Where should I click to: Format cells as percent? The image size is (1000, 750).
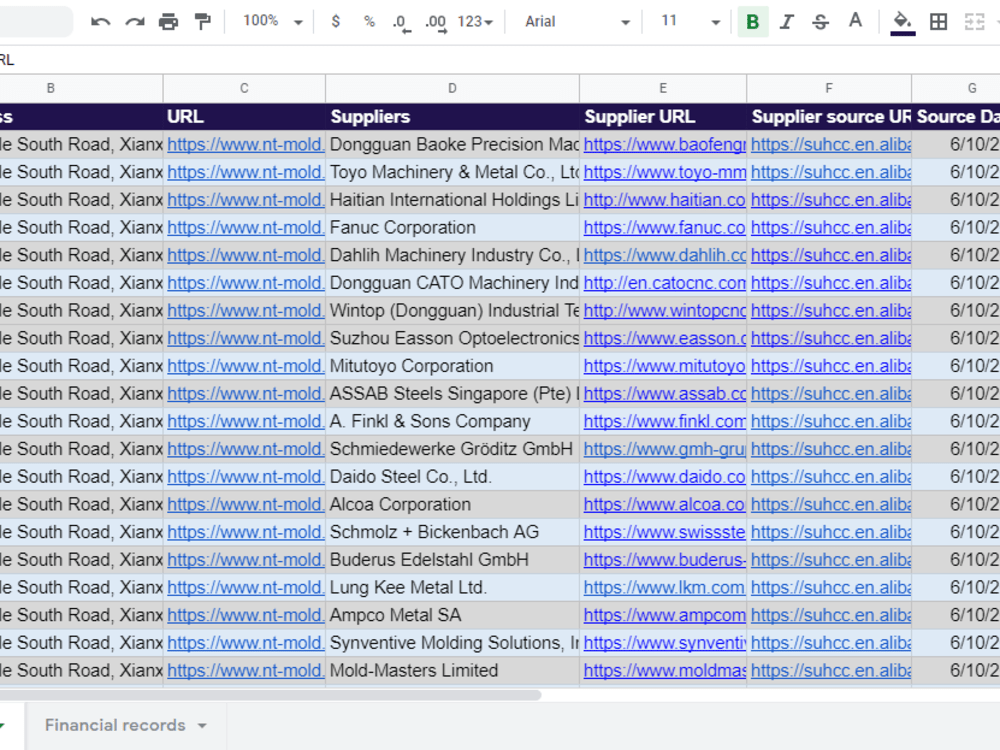point(369,22)
